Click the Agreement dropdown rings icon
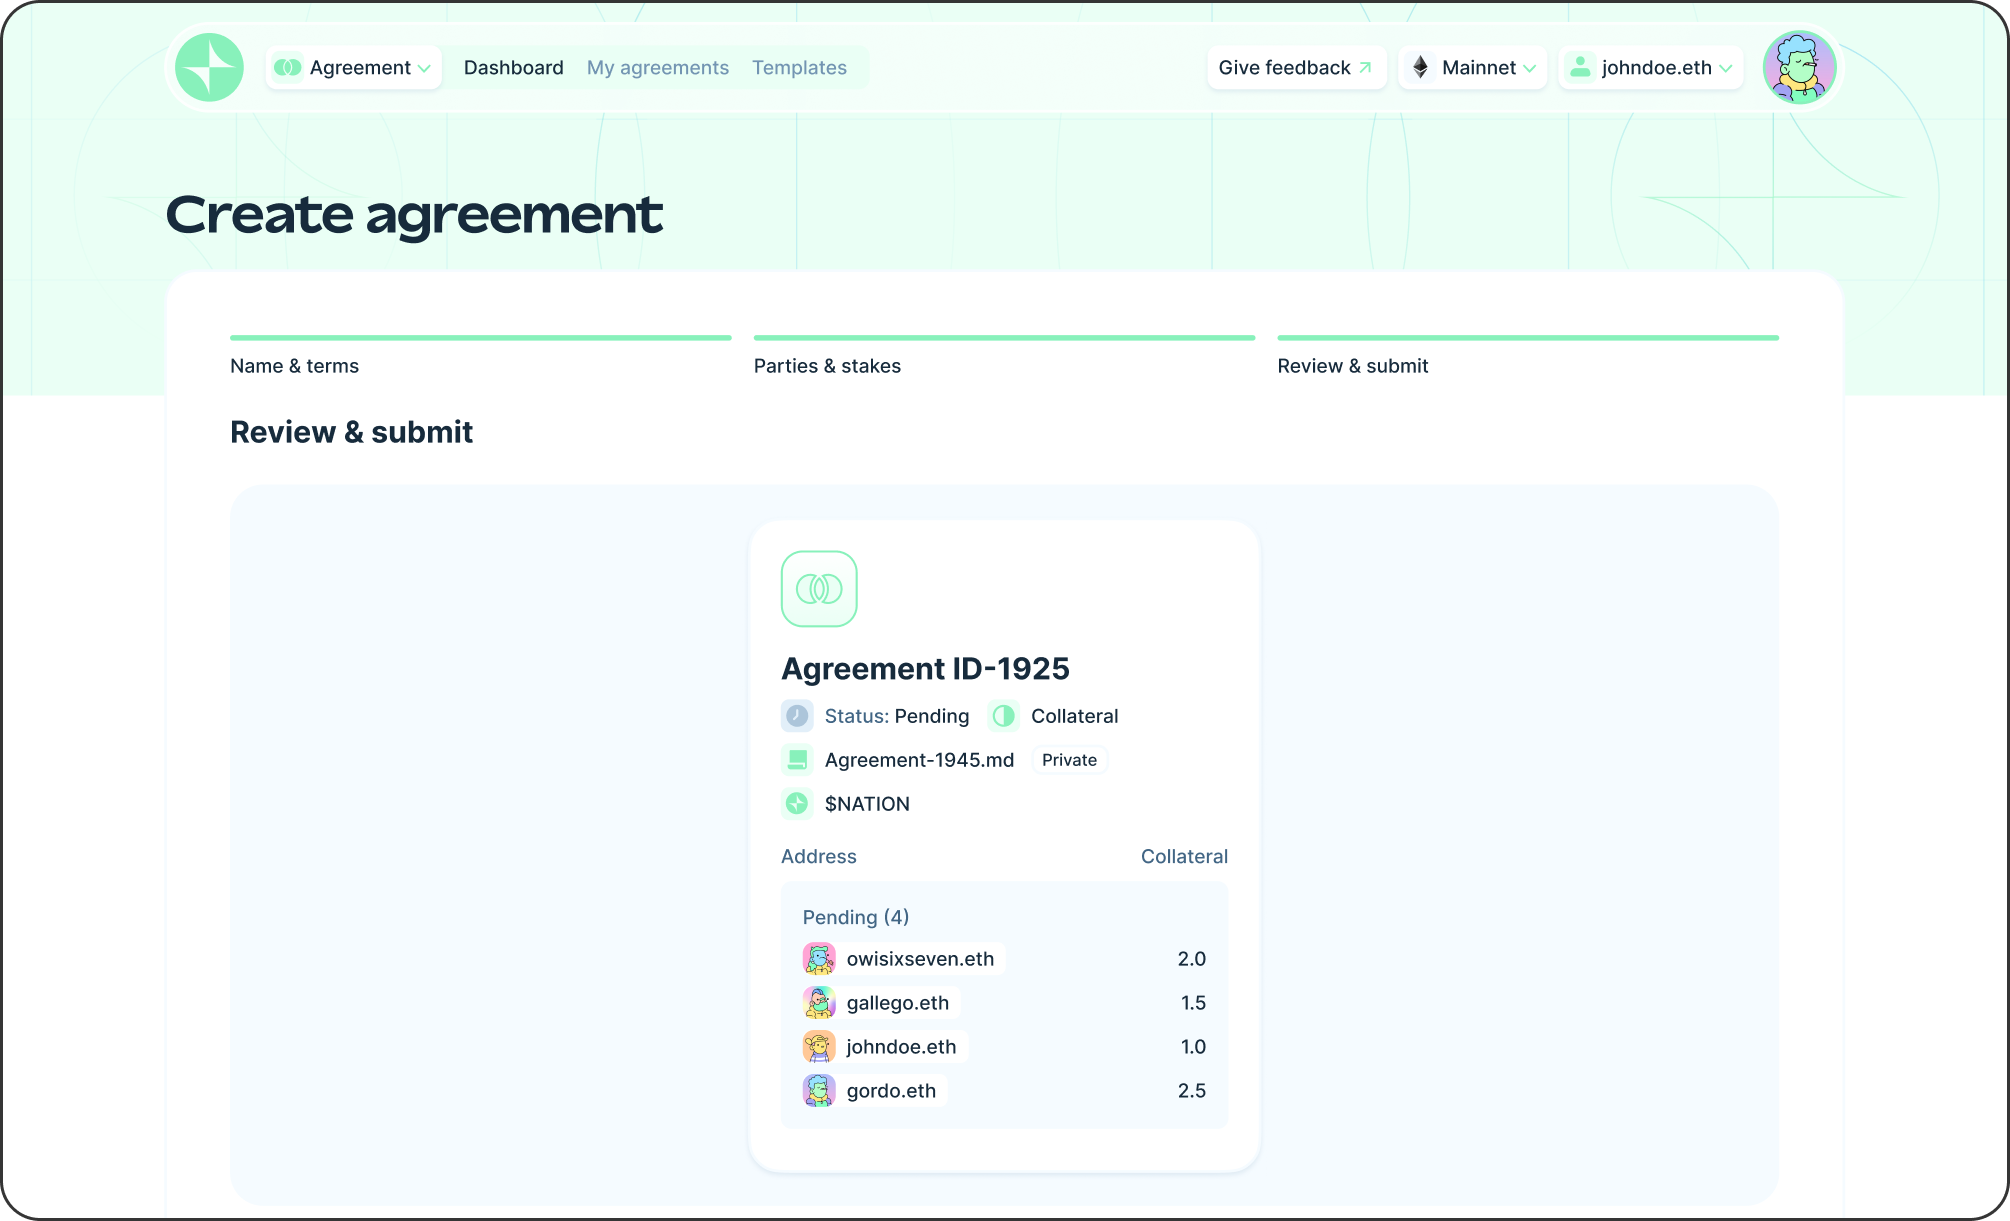The image size is (2010, 1221). pos(288,67)
